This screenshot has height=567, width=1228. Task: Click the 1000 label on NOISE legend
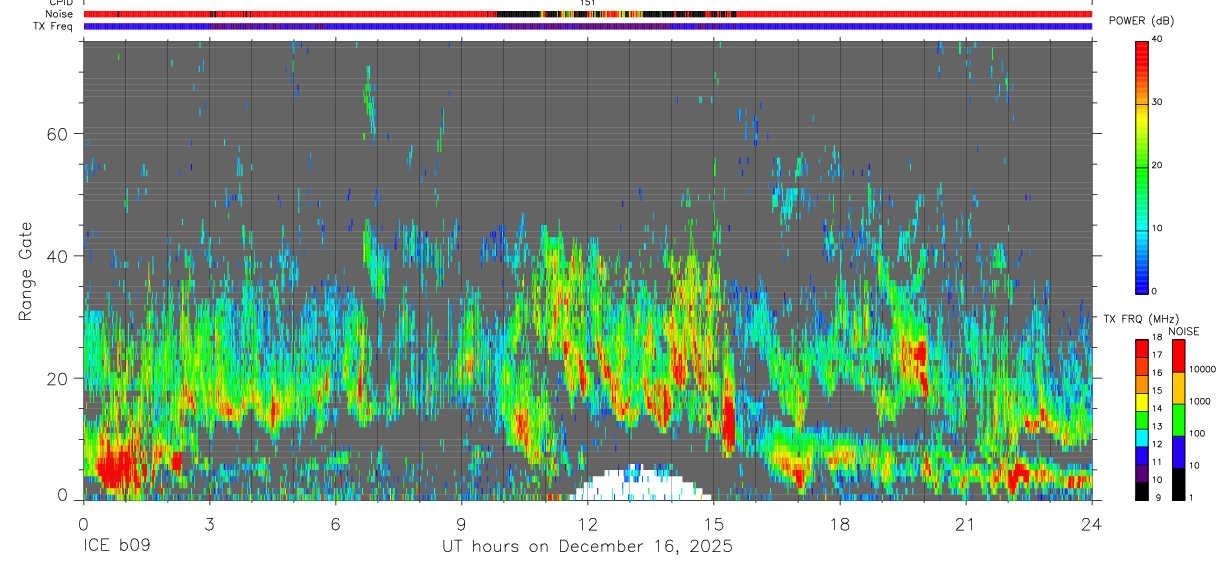coord(1200,401)
